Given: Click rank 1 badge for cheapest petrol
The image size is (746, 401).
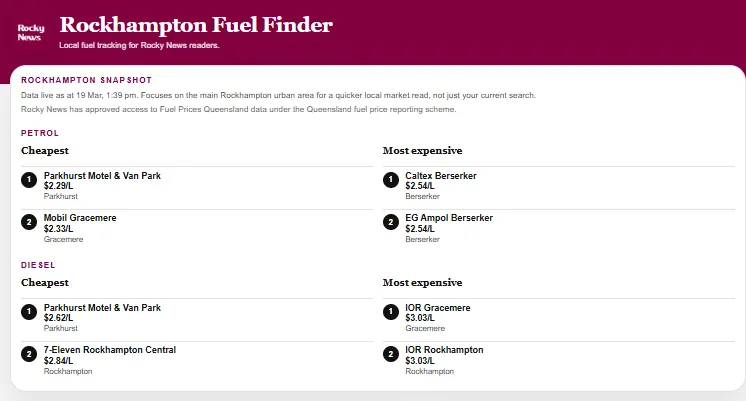Looking at the screenshot, I should (x=29, y=180).
